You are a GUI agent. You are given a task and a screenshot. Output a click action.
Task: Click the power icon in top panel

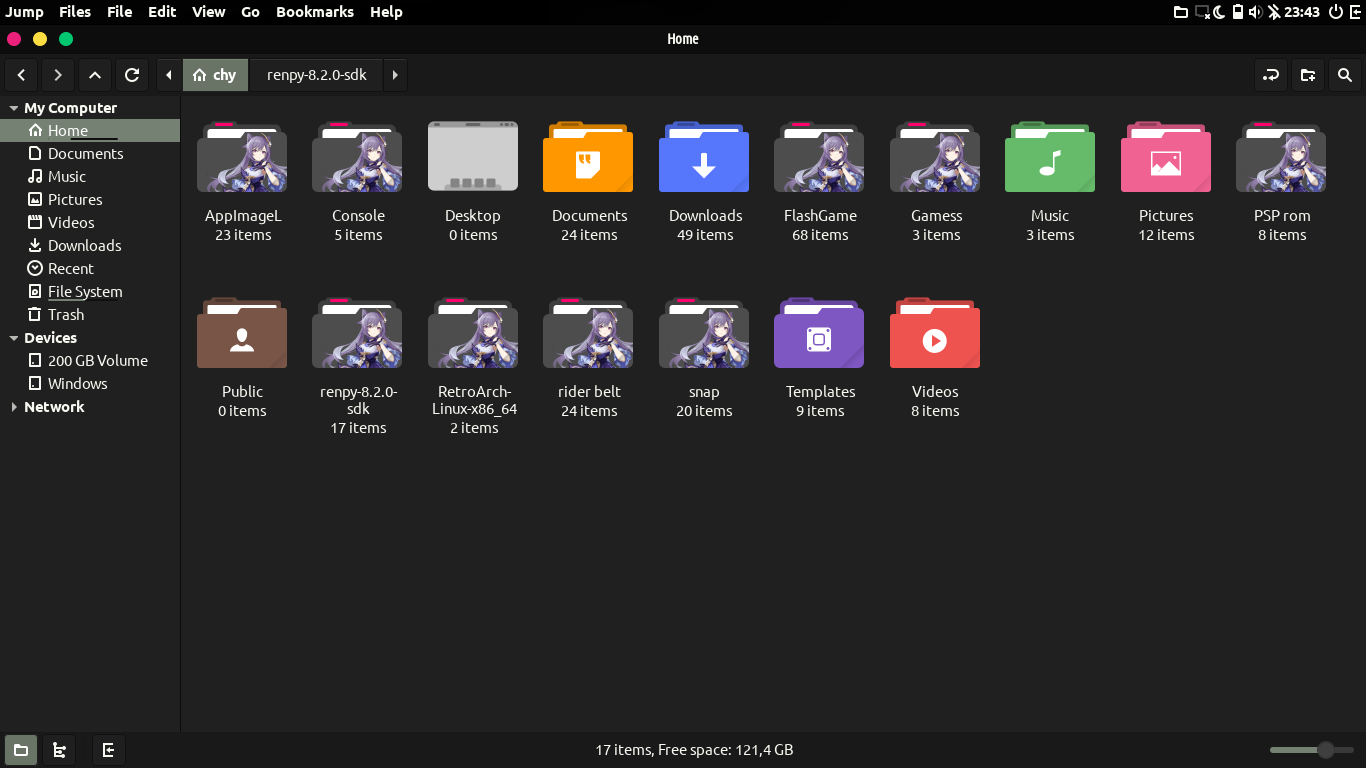pyautogui.click(x=1336, y=12)
